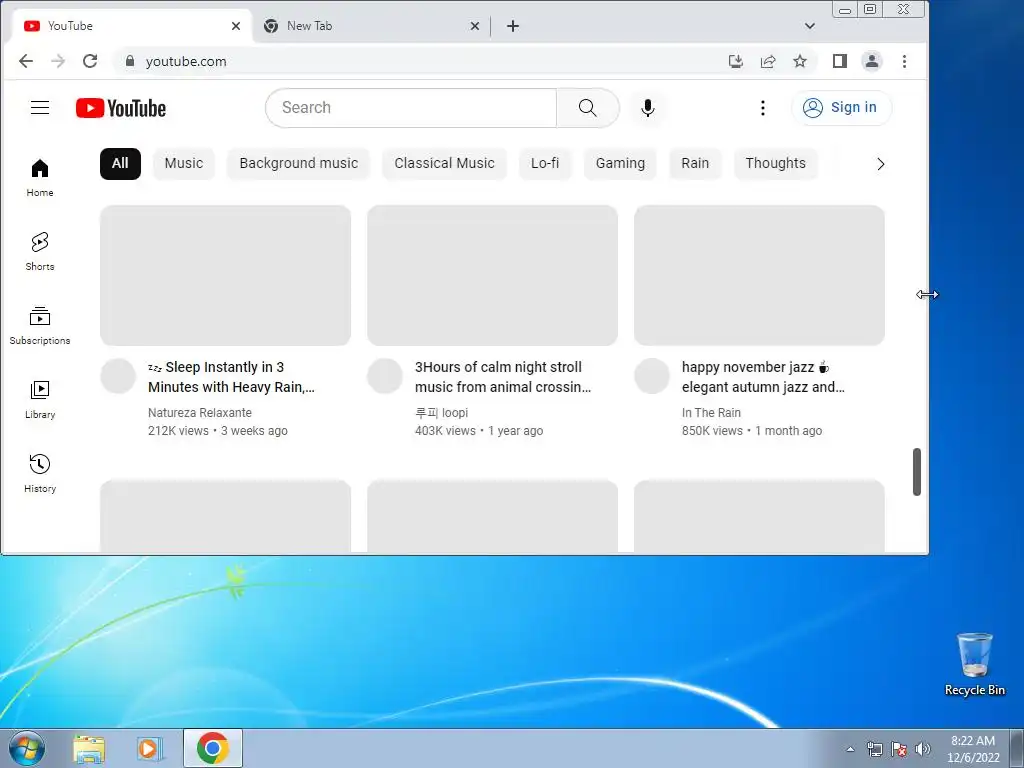The height and width of the screenshot is (768, 1024).
Task: Click the search magnifier button
Action: point(588,108)
